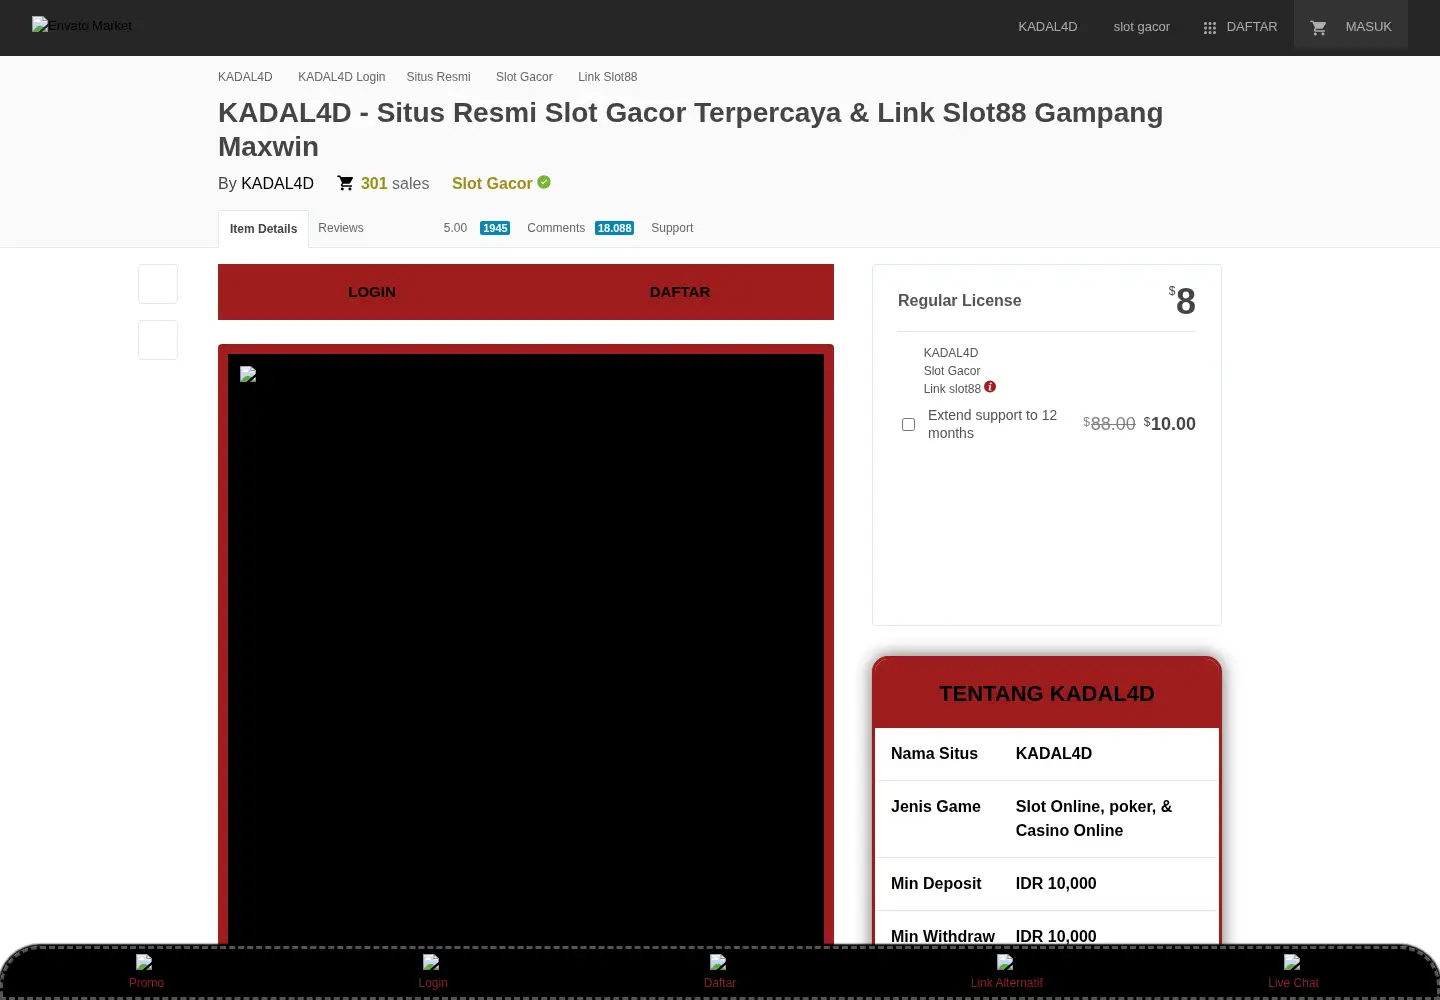Click the Nama Situs label
The height and width of the screenshot is (1000, 1440).
pos(934,754)
